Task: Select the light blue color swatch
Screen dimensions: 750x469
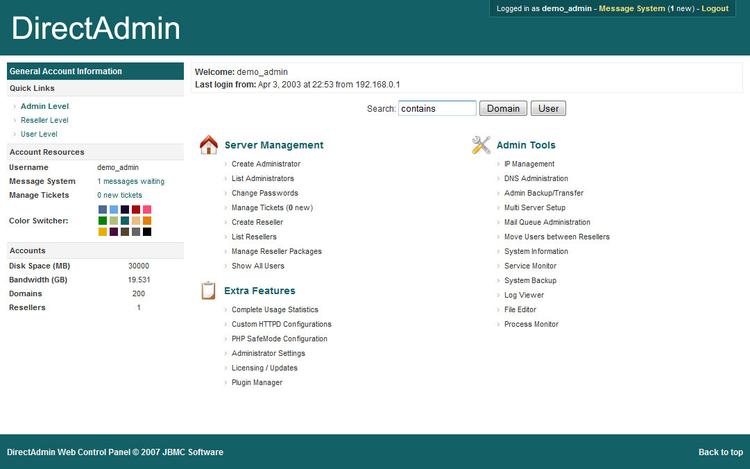Action: pos(114,209)
